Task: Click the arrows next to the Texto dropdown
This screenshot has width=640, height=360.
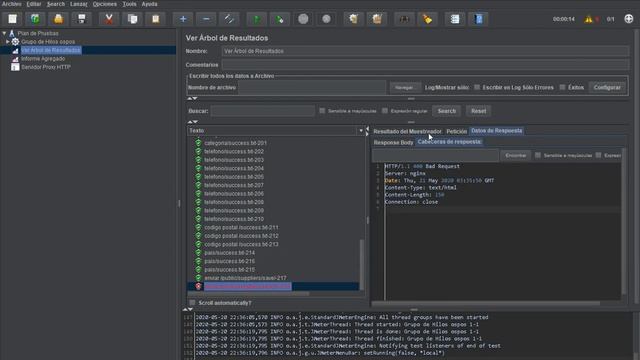Action: pyautogui.click(x=367, y=131)
